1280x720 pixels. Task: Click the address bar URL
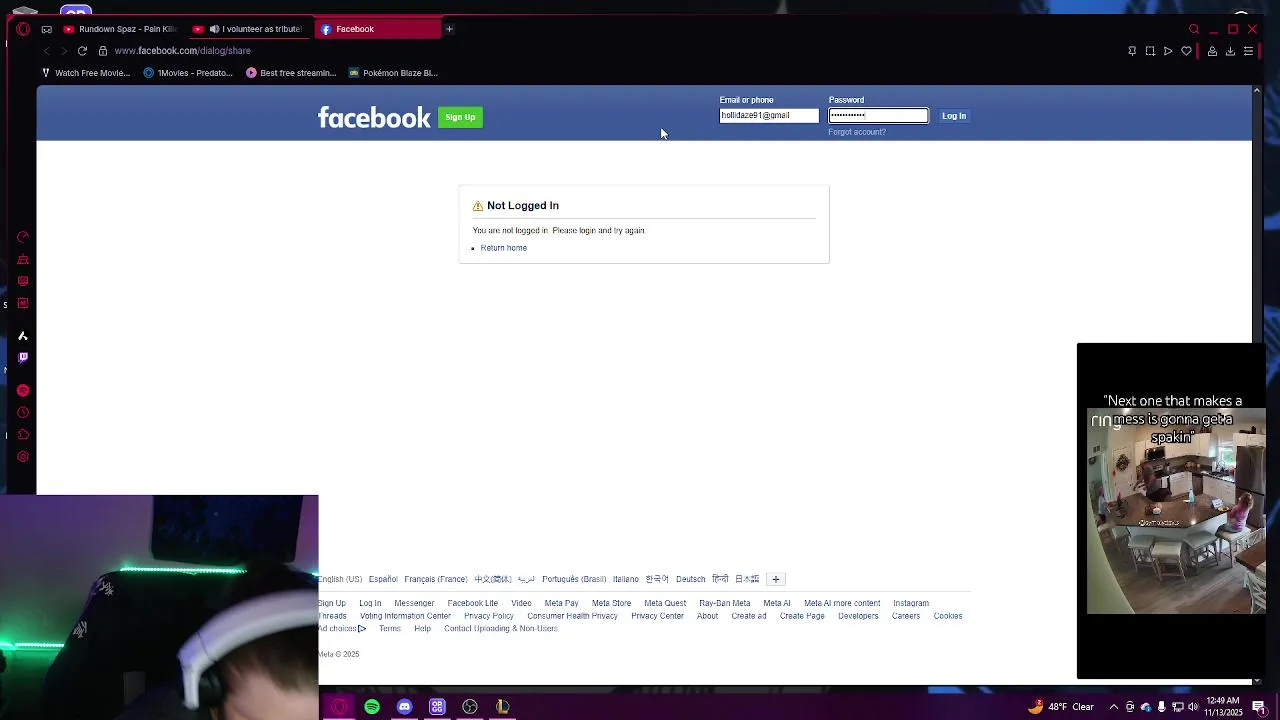pos(183,51)
